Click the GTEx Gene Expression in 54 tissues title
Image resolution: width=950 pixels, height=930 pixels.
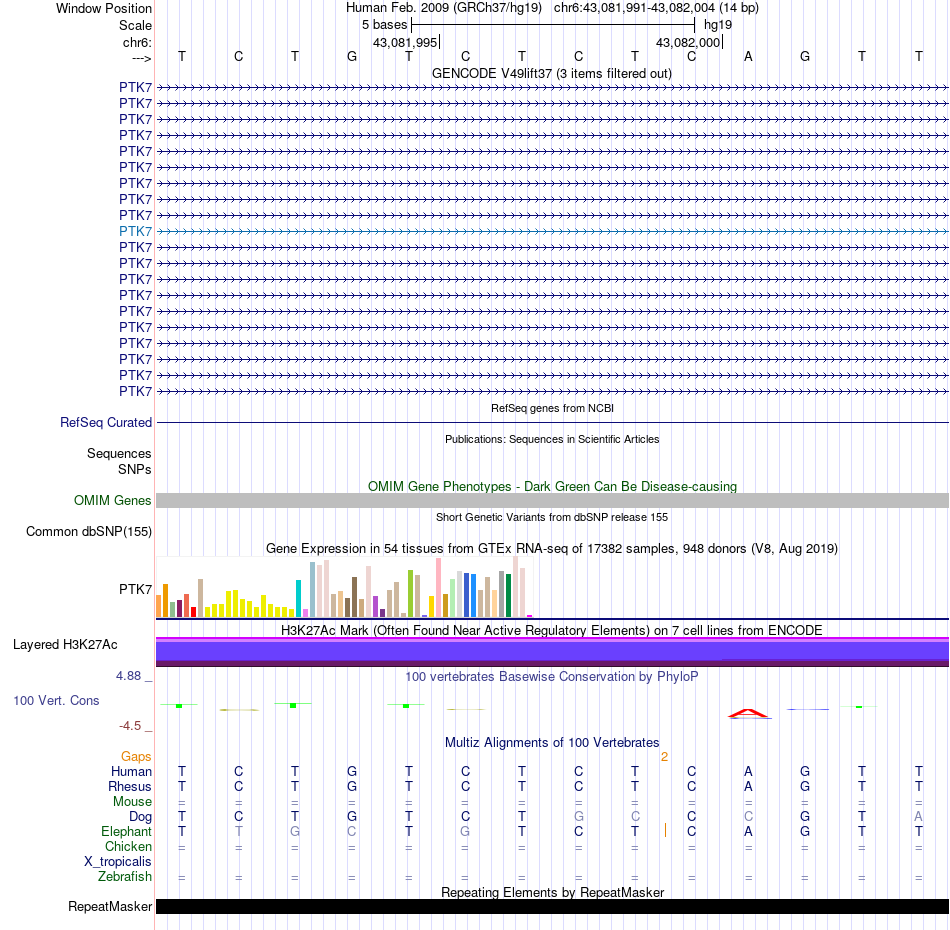552,548
